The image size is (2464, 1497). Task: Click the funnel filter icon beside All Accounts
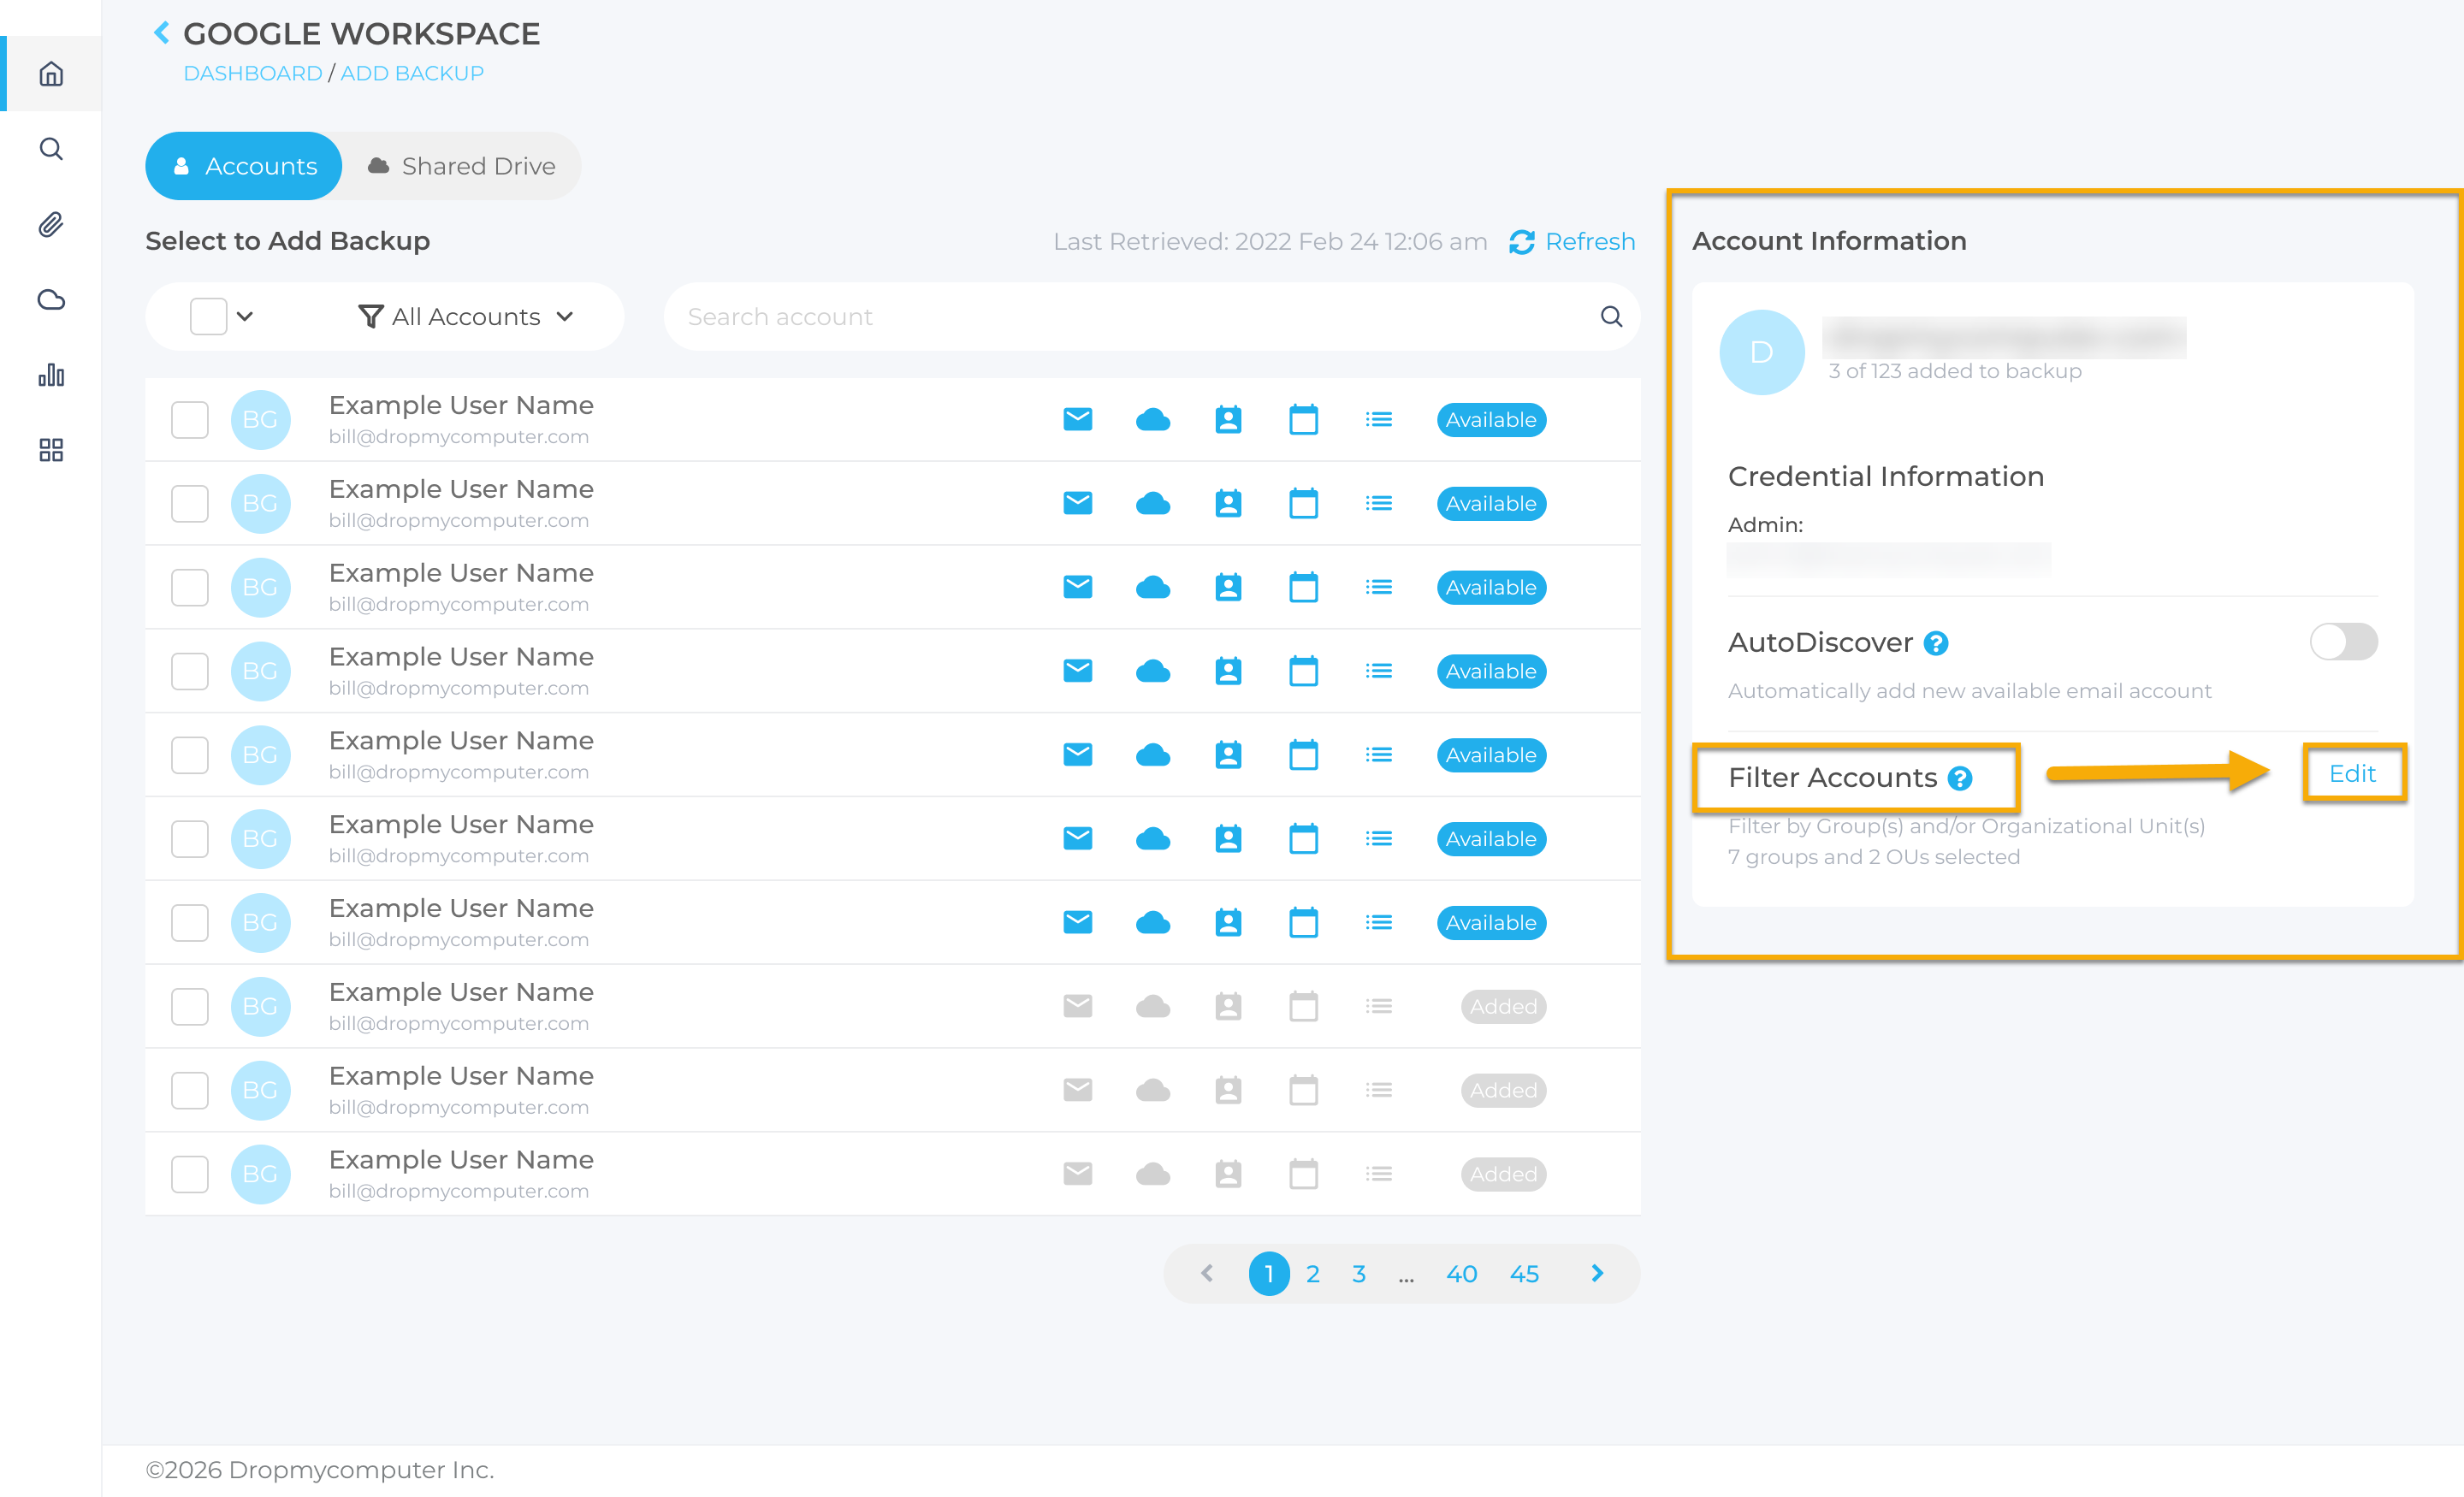370,316
